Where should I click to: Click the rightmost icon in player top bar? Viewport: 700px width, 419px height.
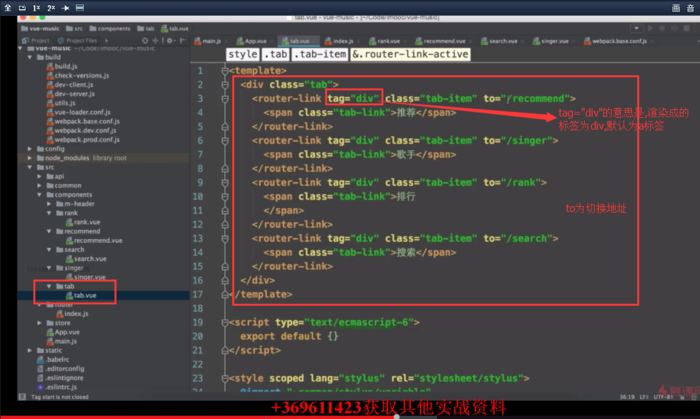point(690,8)
